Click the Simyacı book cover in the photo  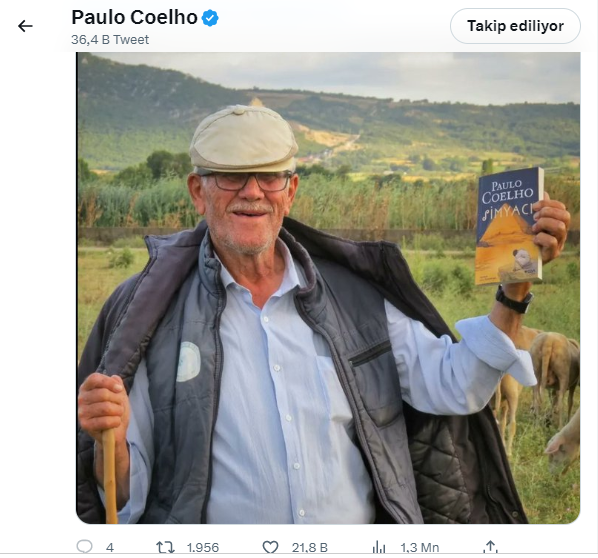(x=509, y=226)
